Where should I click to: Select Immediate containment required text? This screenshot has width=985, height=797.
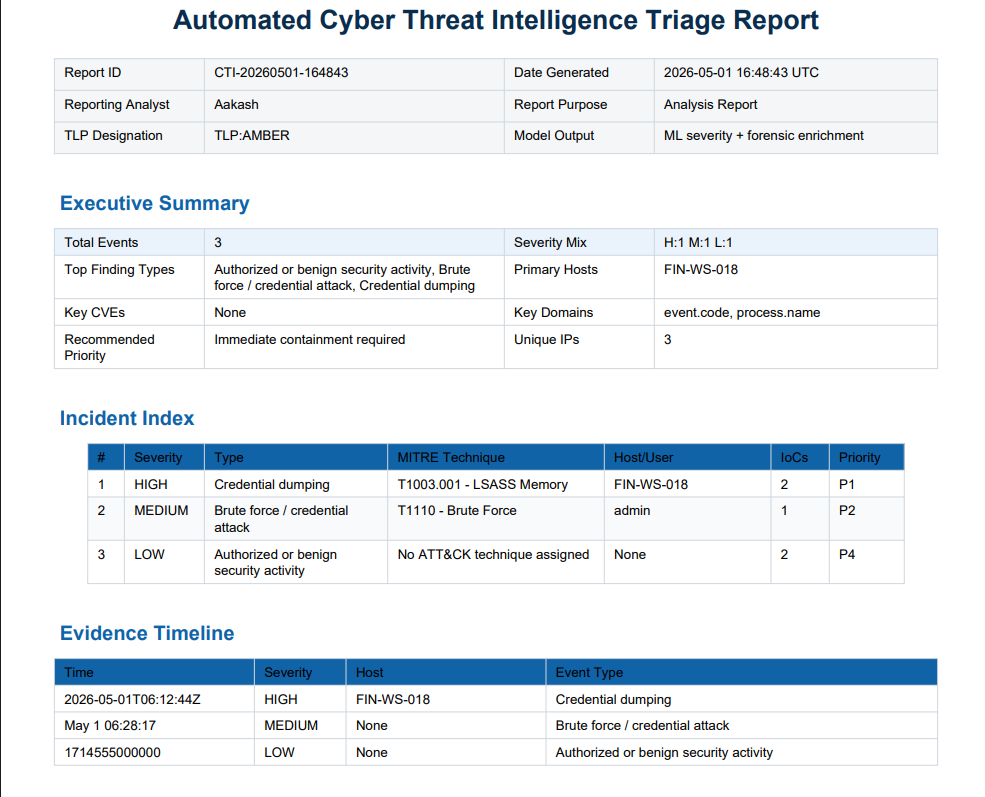coord(310,340)
